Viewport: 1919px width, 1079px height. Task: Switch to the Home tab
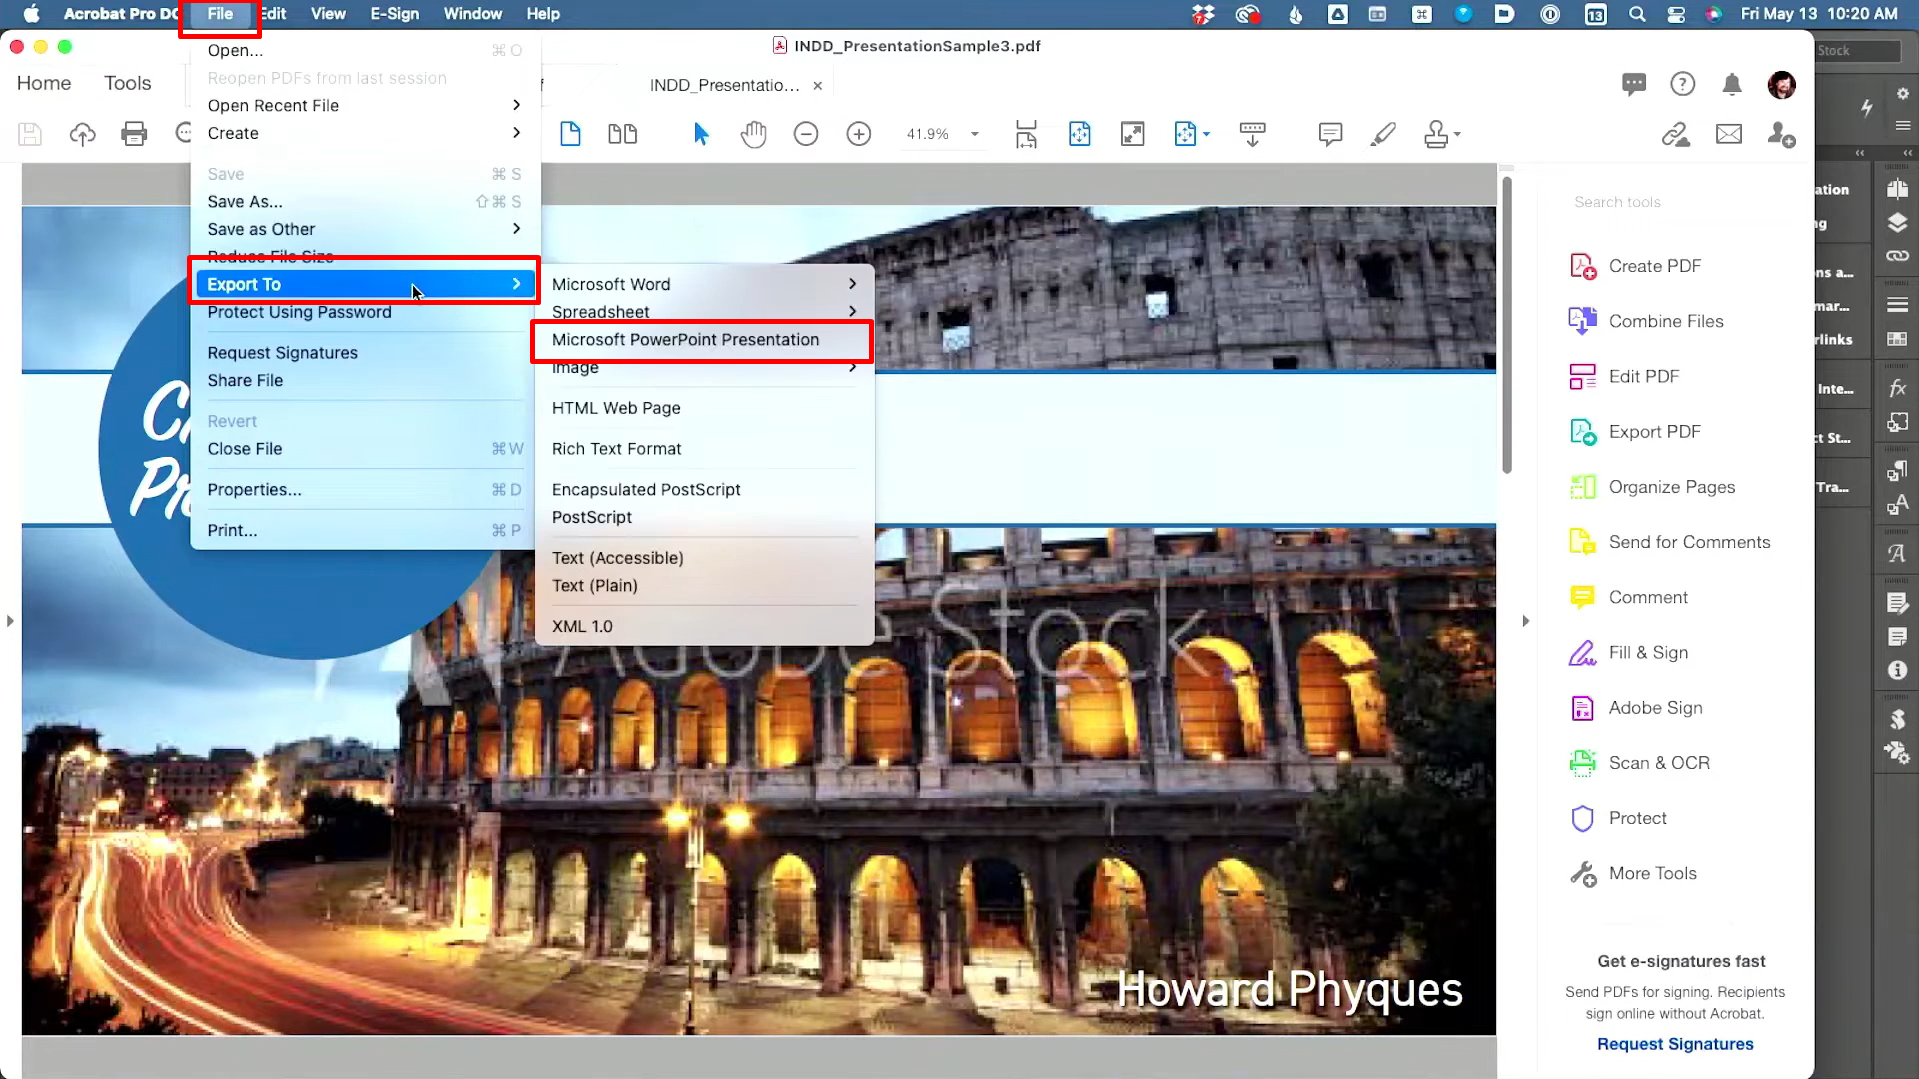[x=44, y=83]
